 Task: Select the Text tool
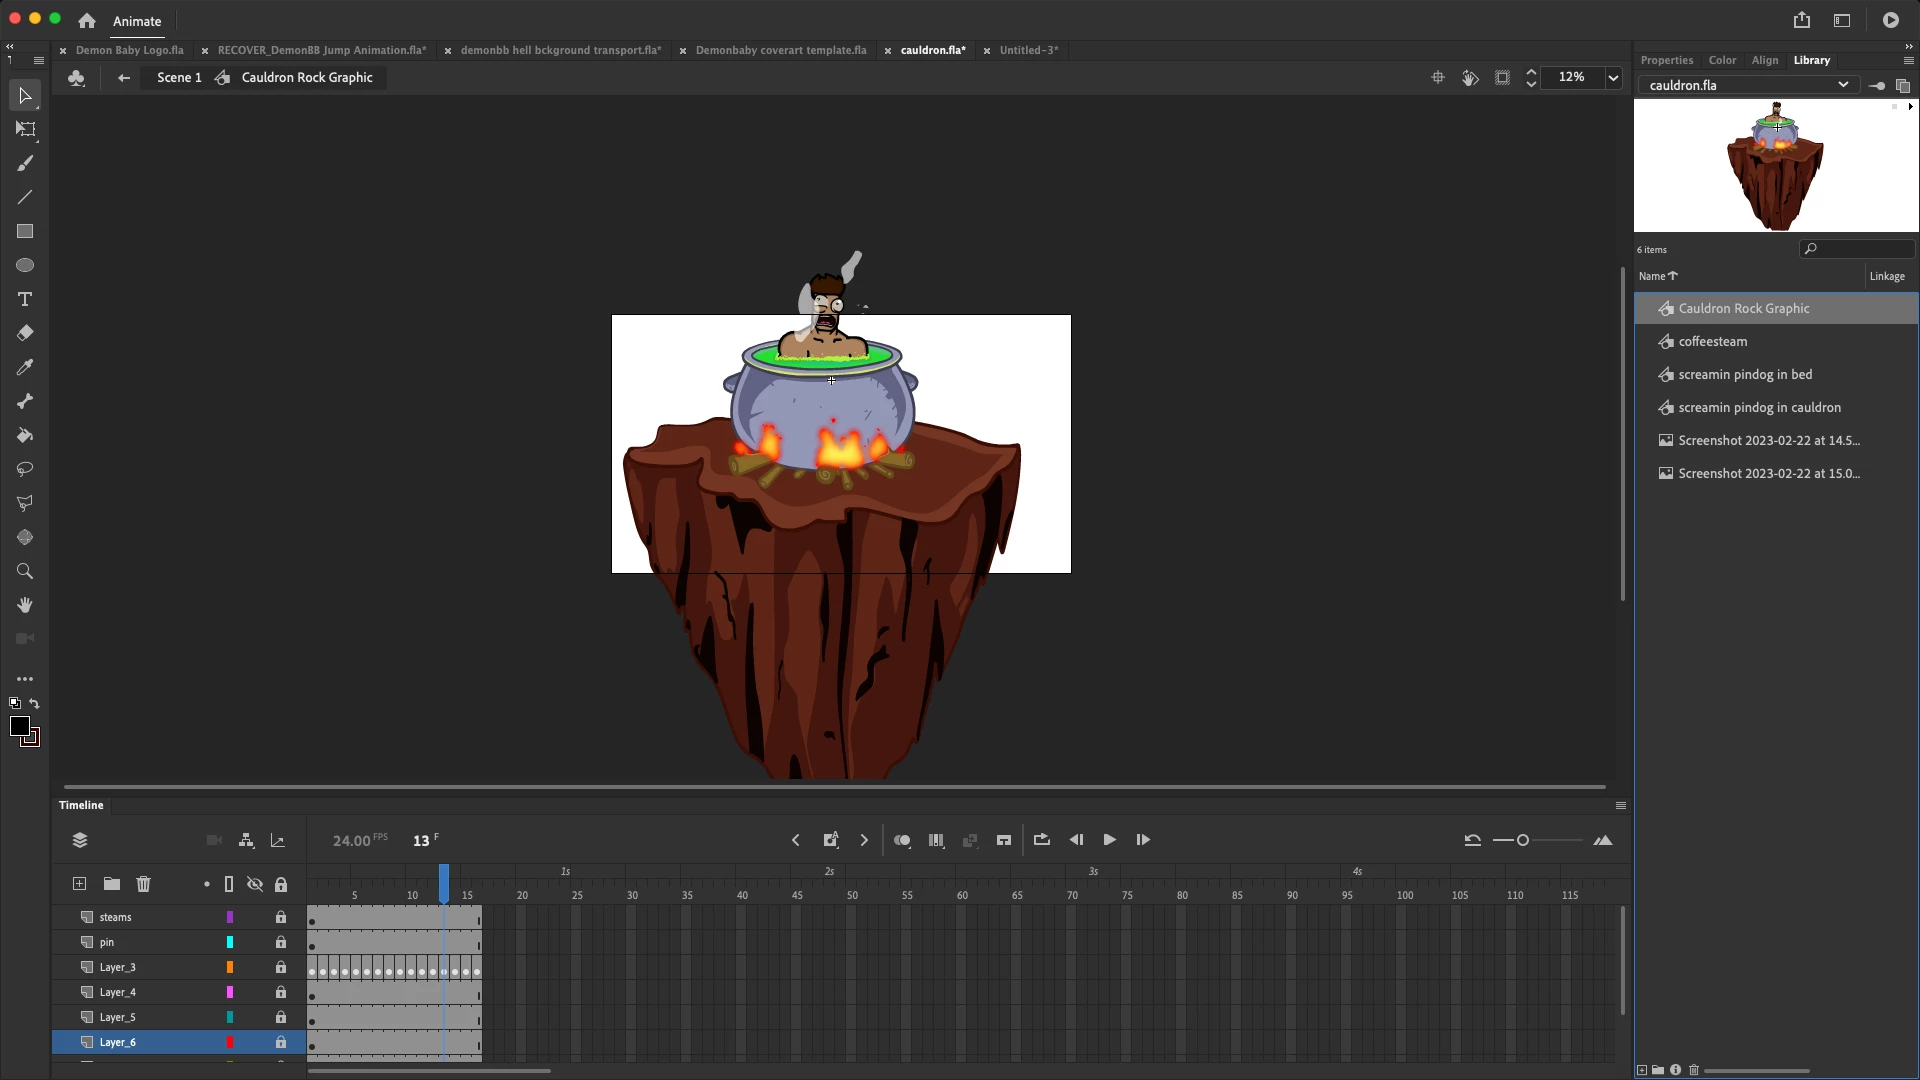point(25,299)
